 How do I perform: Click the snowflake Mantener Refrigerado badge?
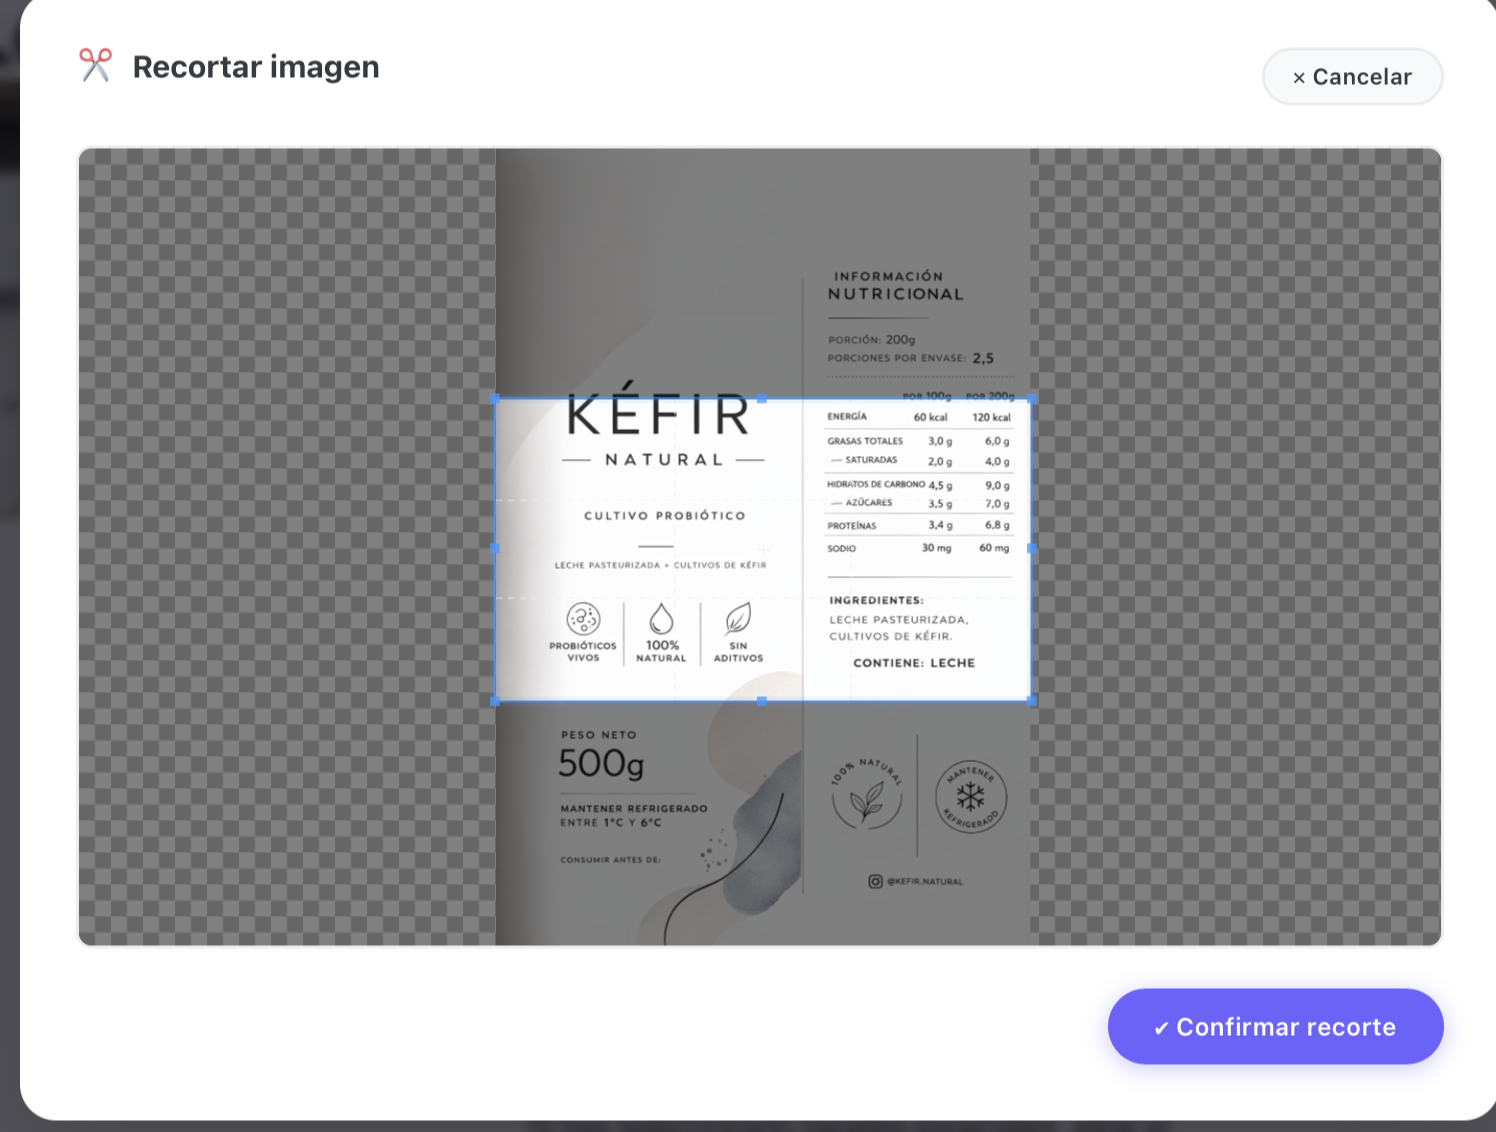point(970,797)
